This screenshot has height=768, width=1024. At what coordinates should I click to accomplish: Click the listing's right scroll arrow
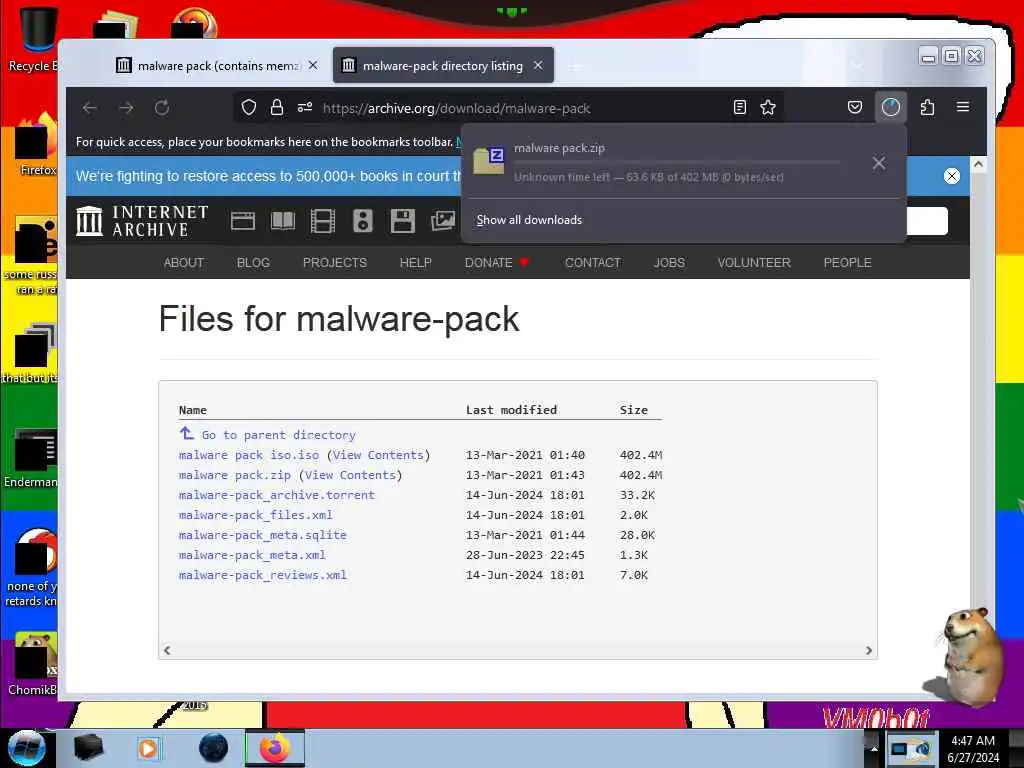(x=869, y=650)
